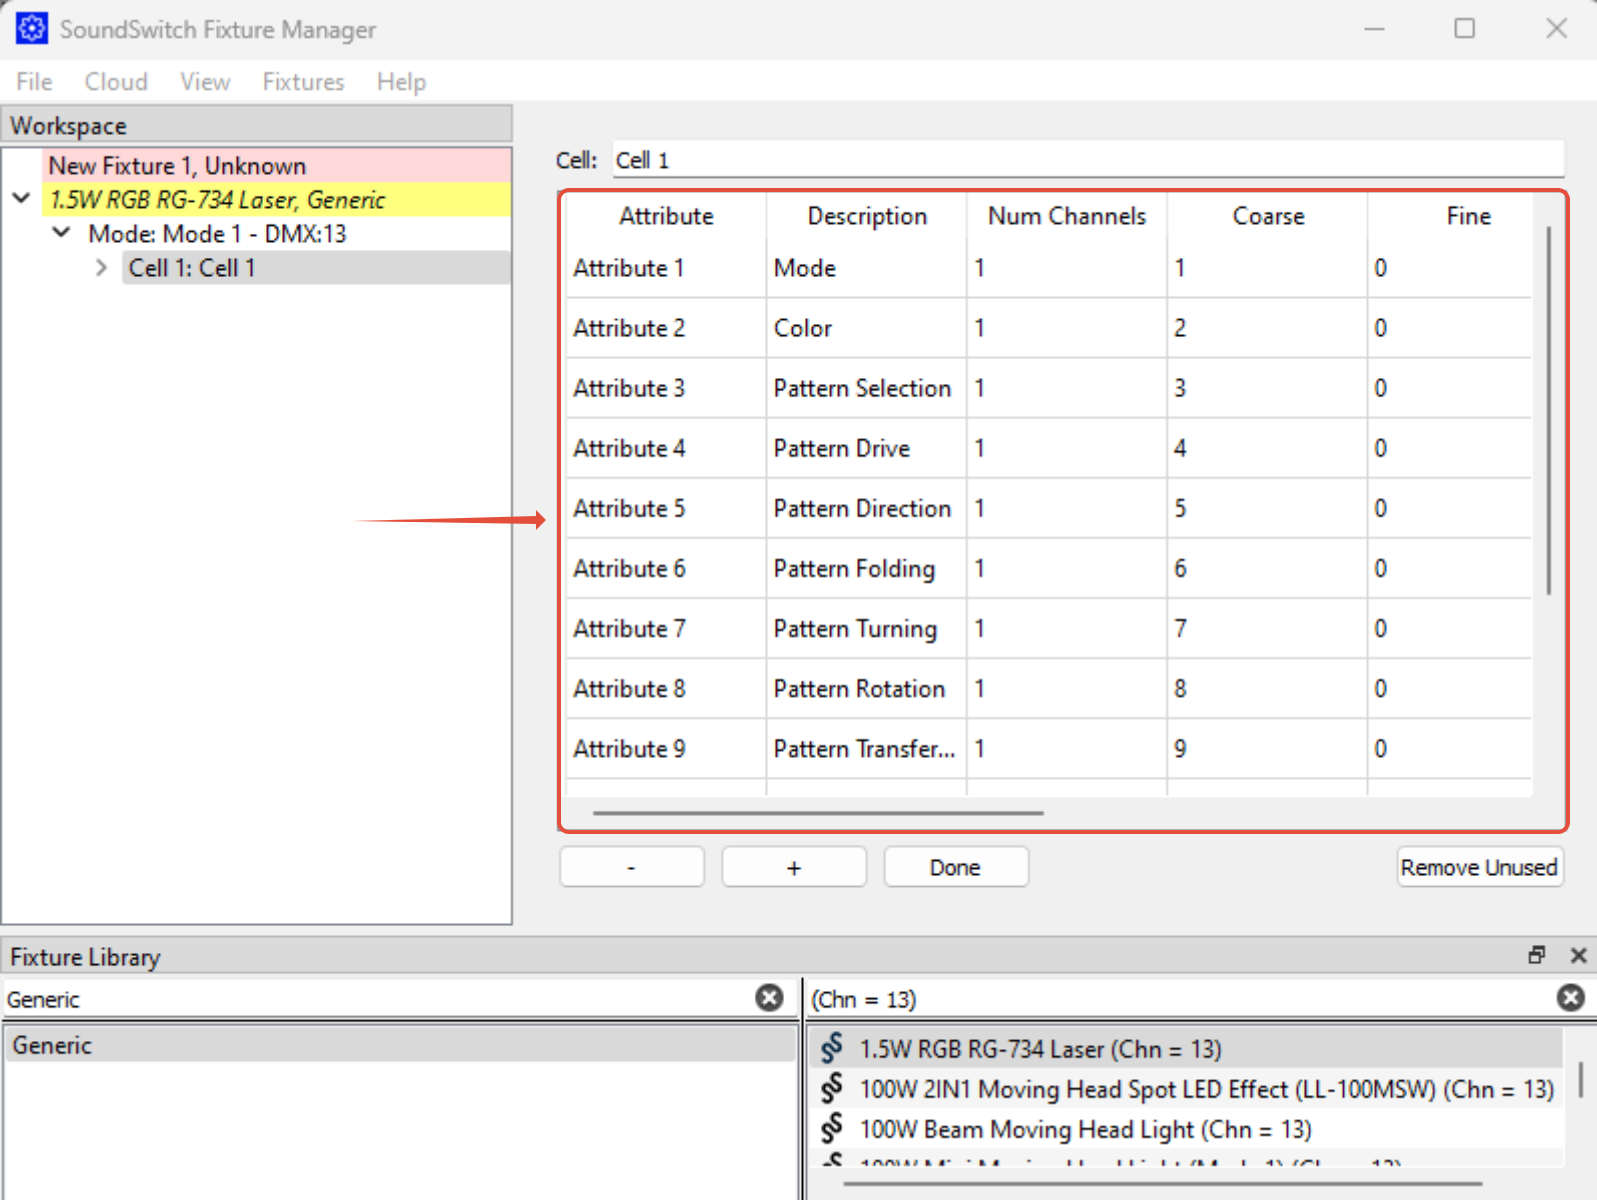Image resolution: width=1597 pixels, height=1200 pixels.
Task: Select the 1.5W RGB RG-734 Laser library icon
Action: 832,1048
